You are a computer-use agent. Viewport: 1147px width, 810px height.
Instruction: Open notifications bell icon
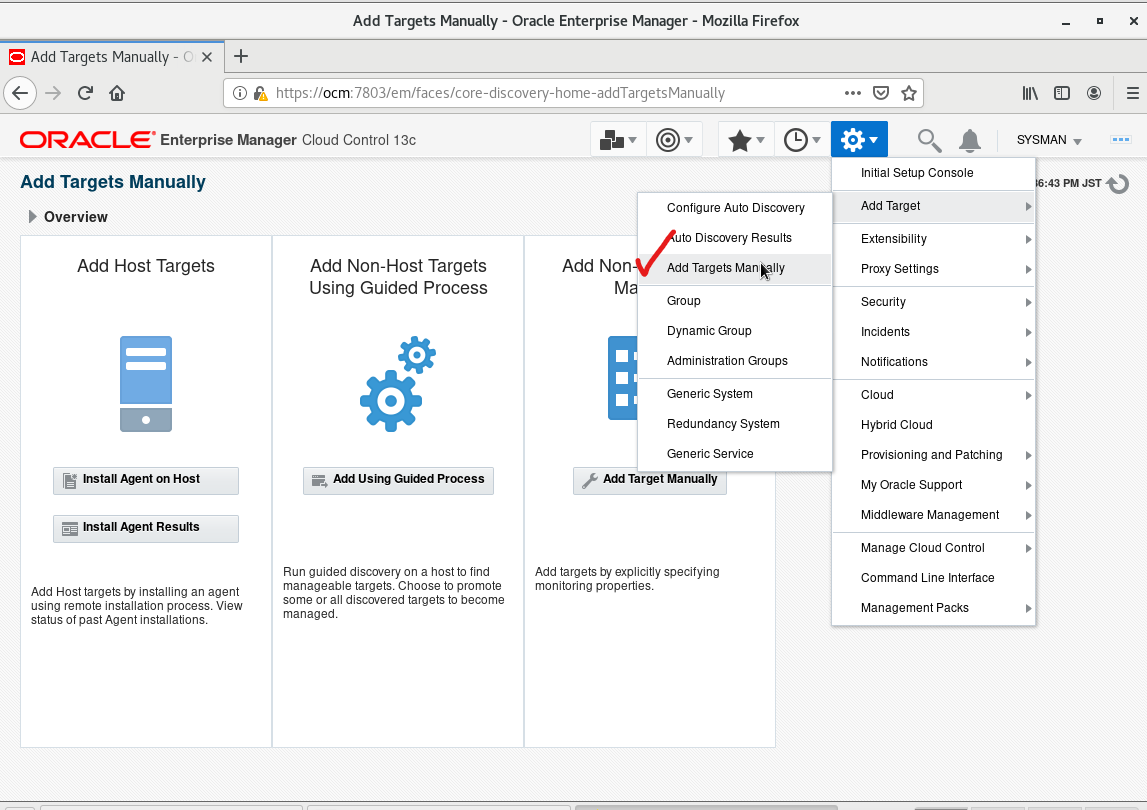[970, 140]
